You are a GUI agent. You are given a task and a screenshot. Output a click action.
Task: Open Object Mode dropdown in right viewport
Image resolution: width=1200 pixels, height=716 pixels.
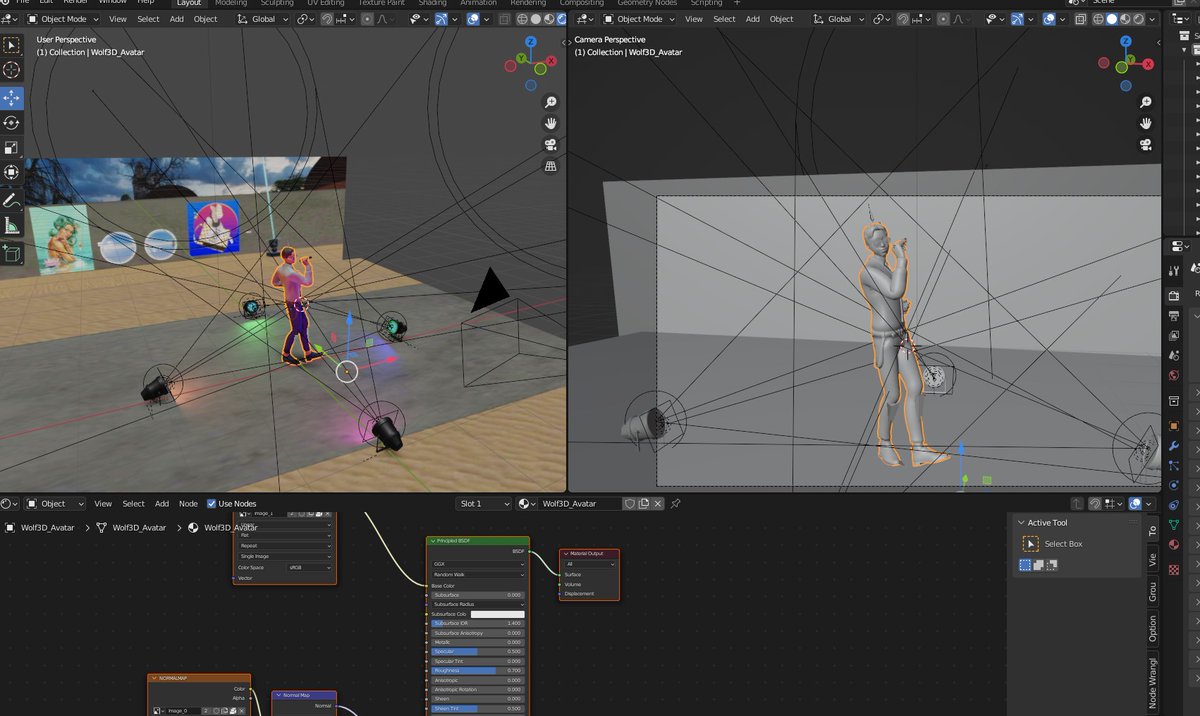point(637,19)
